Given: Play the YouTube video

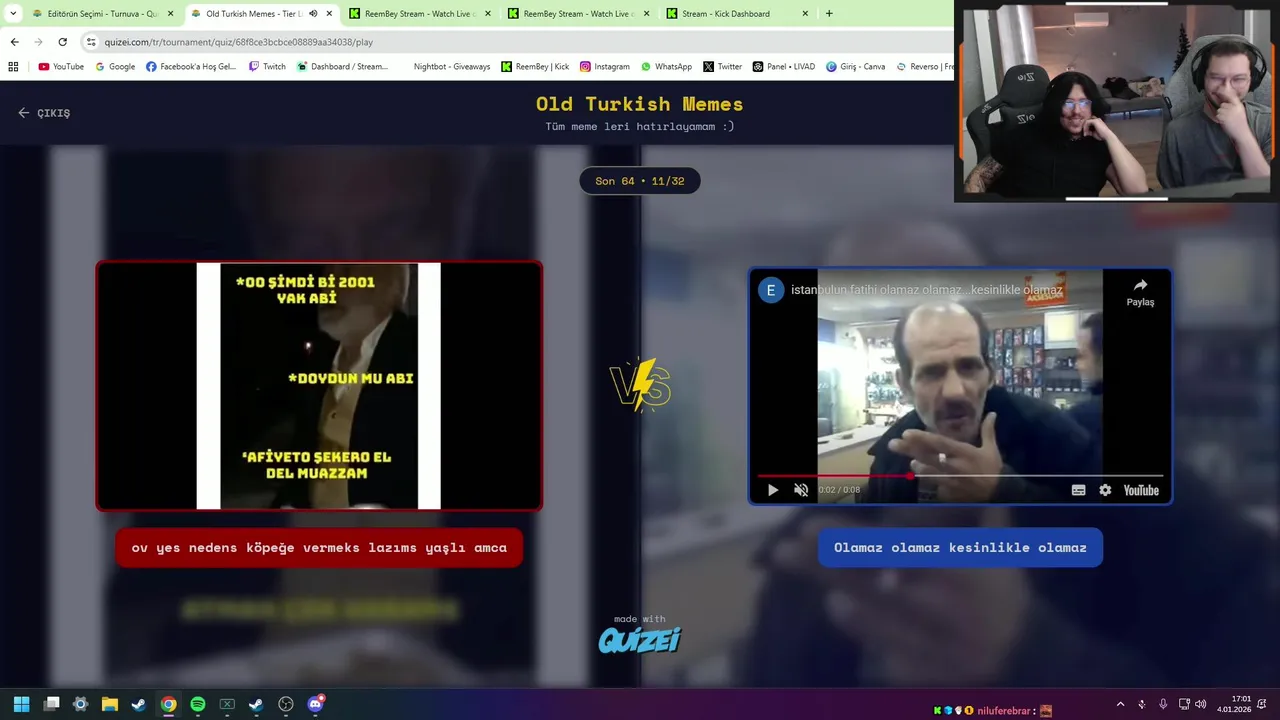Looking at the screenshot, I should (x=772, y=490).
